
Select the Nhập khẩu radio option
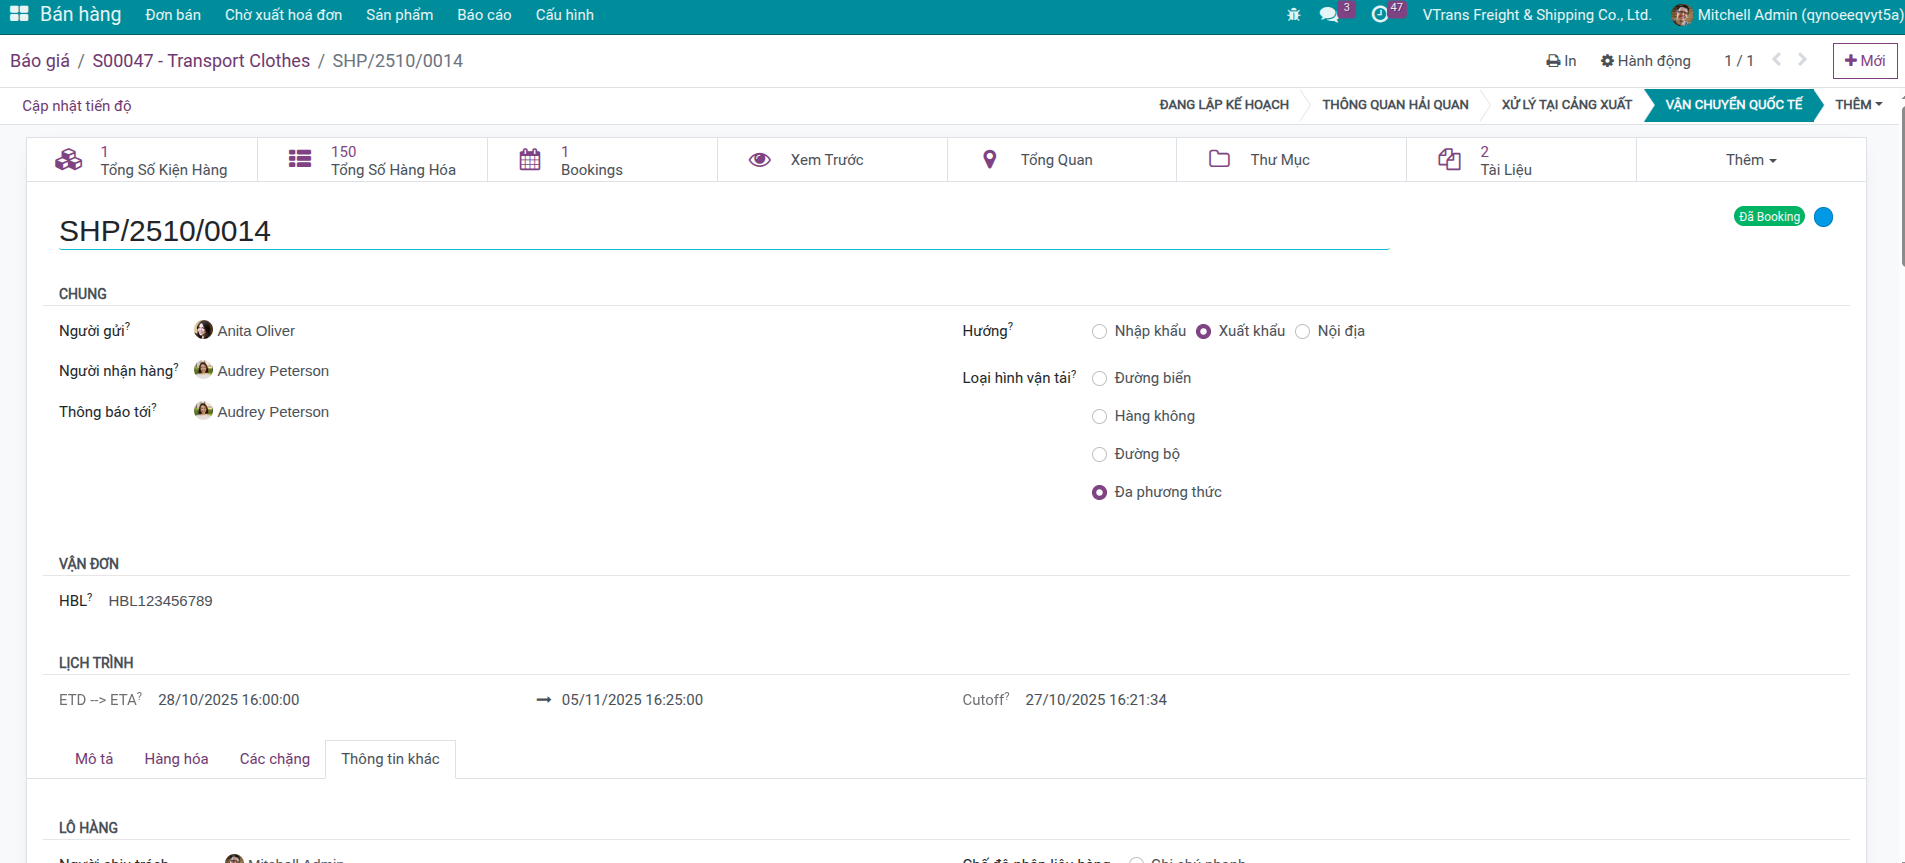(x=1100, y=332)
